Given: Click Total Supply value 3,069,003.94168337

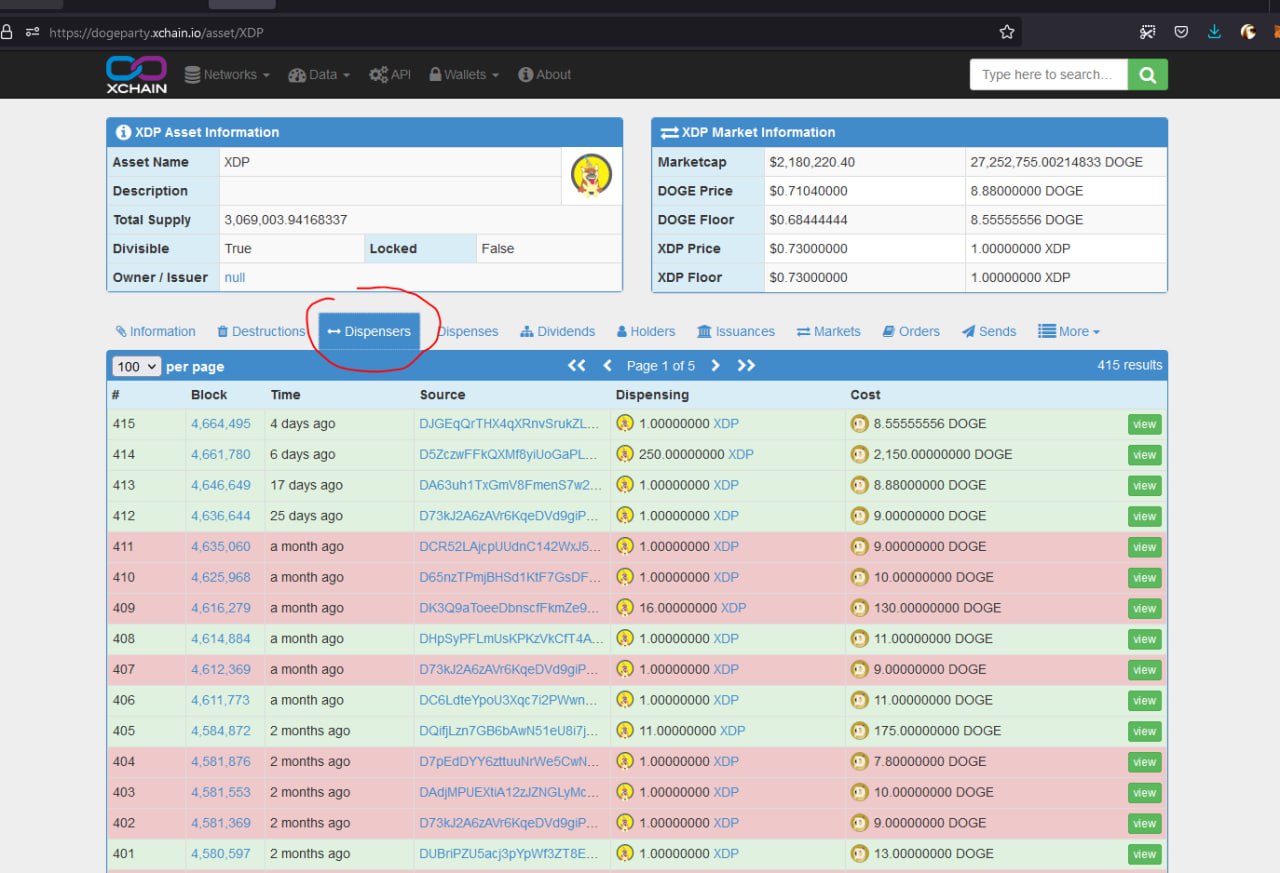Looking at the screenshot, I should [286, 220].
